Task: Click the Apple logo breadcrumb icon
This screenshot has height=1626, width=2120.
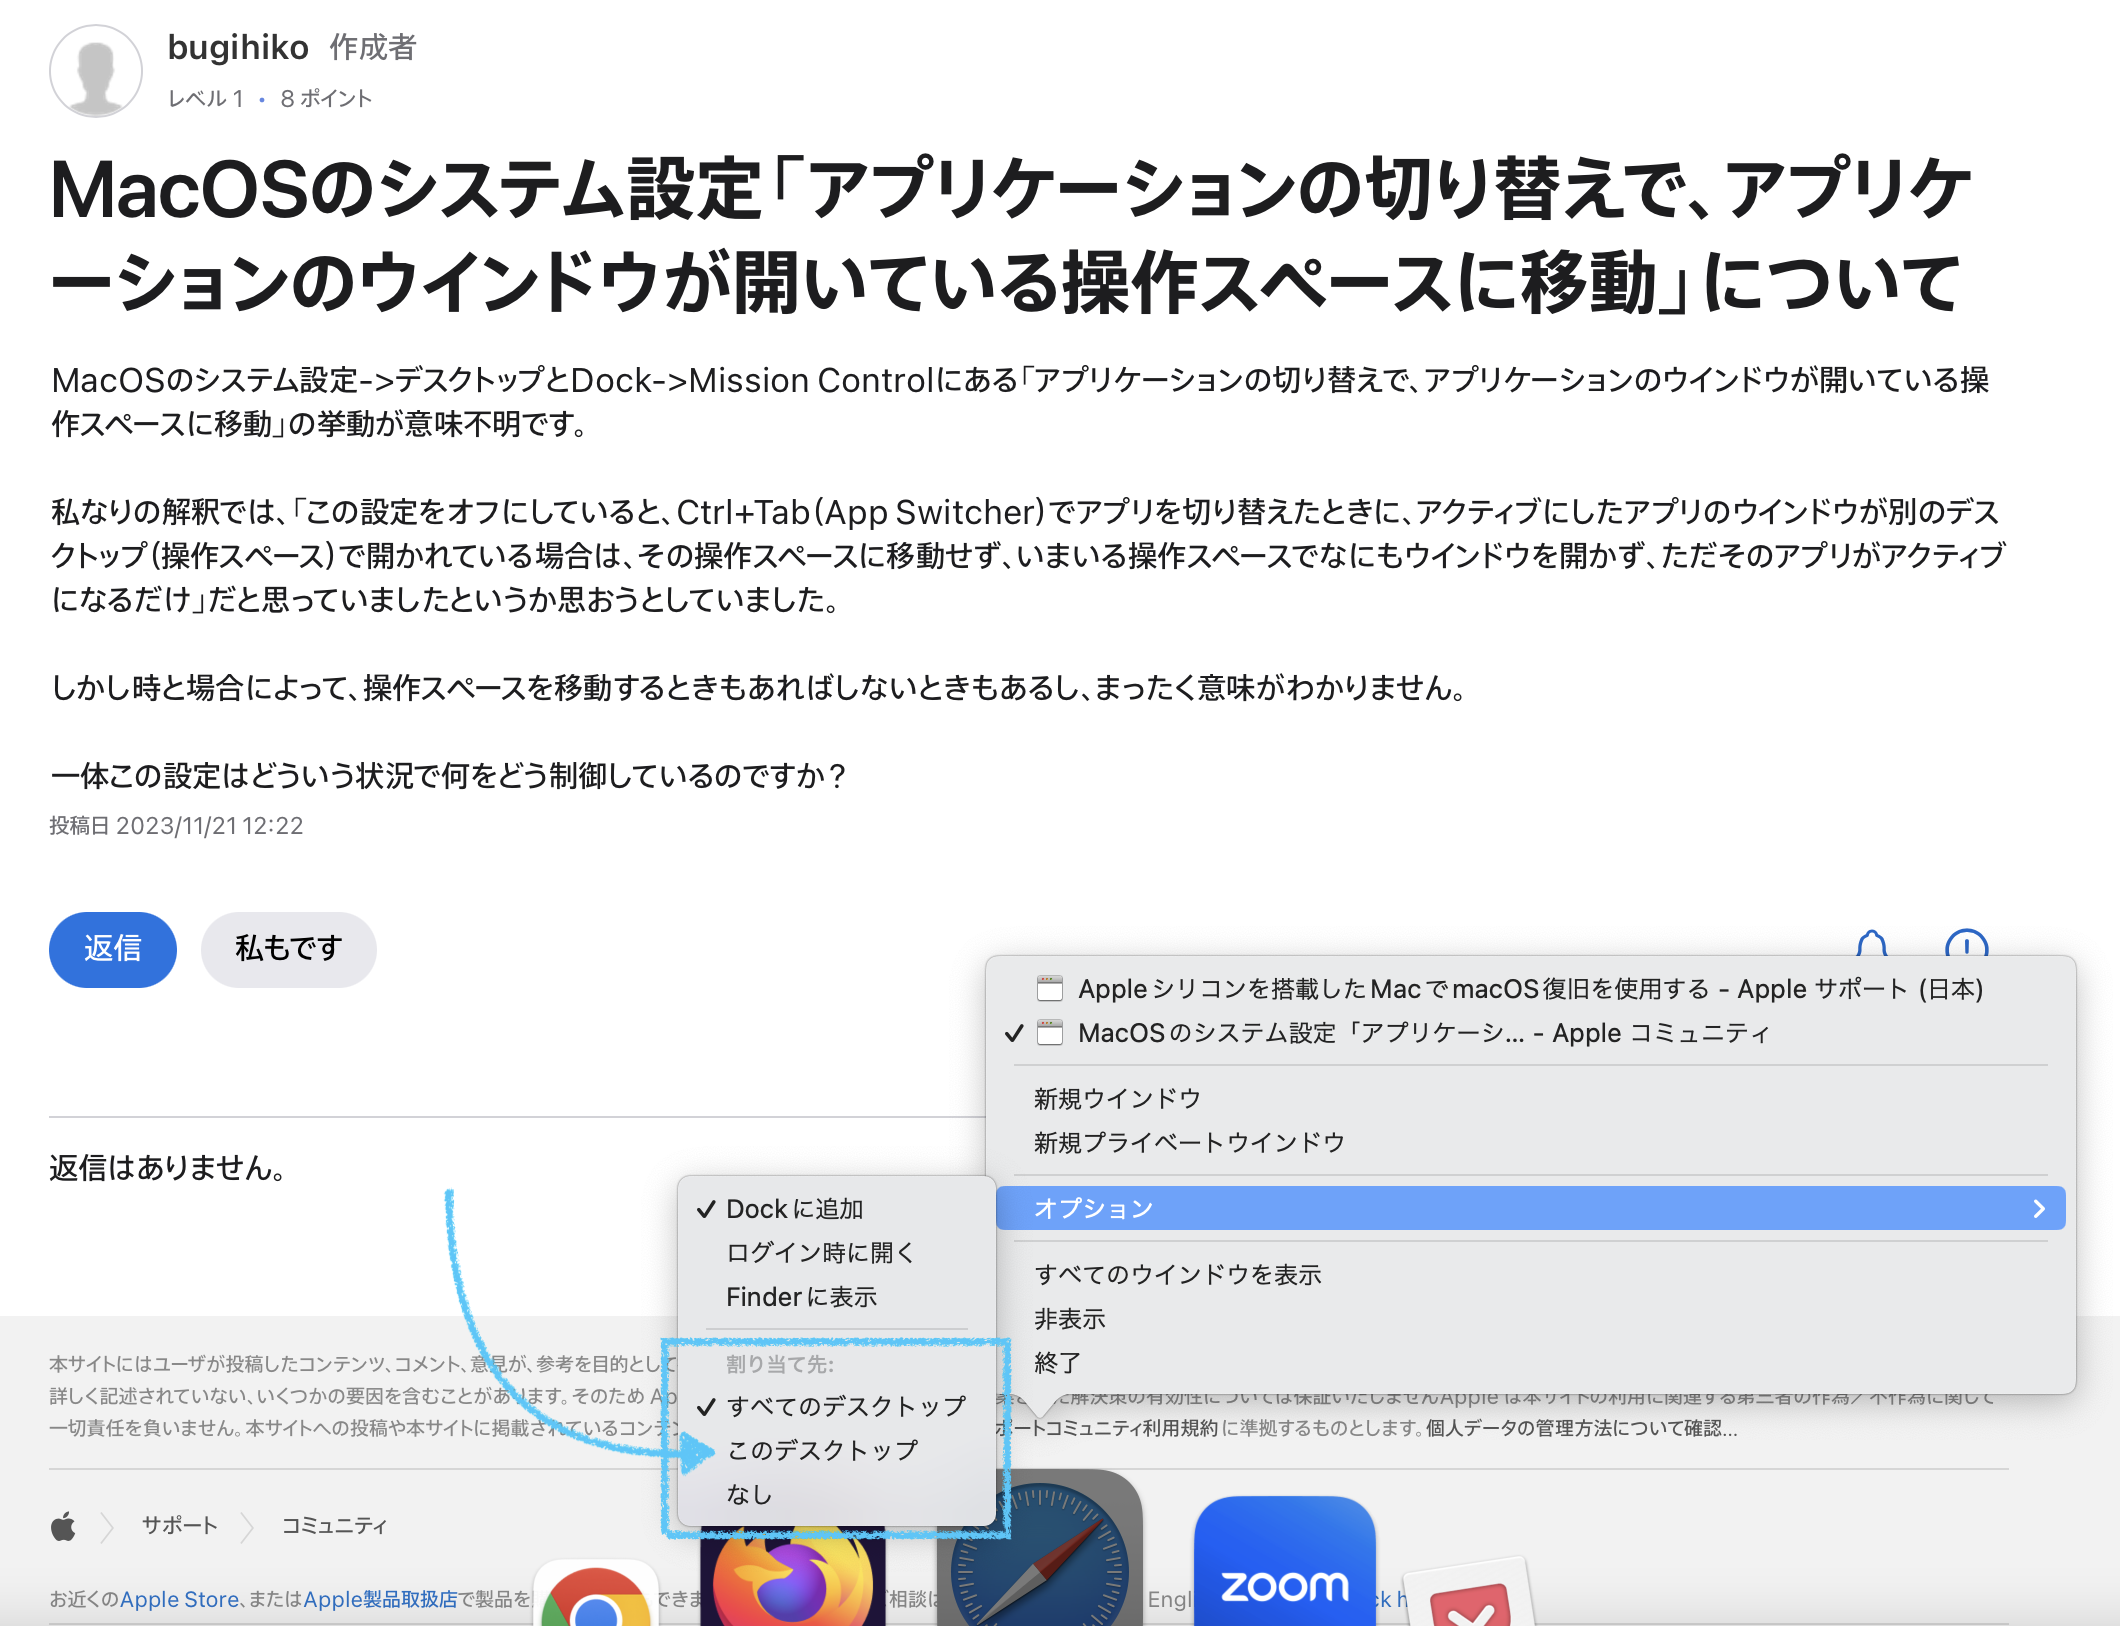Action: 63,1526
